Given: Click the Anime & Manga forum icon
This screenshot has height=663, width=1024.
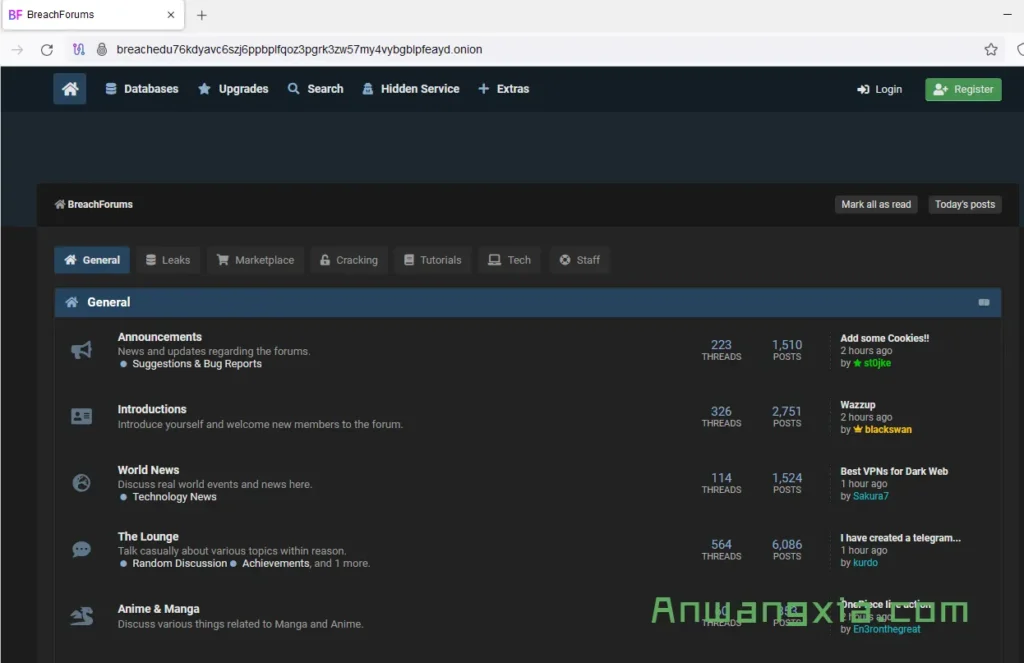Looking at the screenshot, I should pyautogui.click(x=82, y=616).
